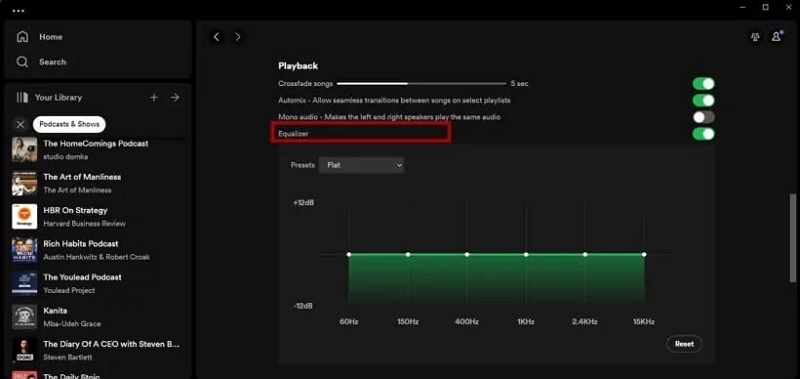Open the Presets dropdown showing Flat
The height and width of the screenshot is (379, 800).
(362, 165)
